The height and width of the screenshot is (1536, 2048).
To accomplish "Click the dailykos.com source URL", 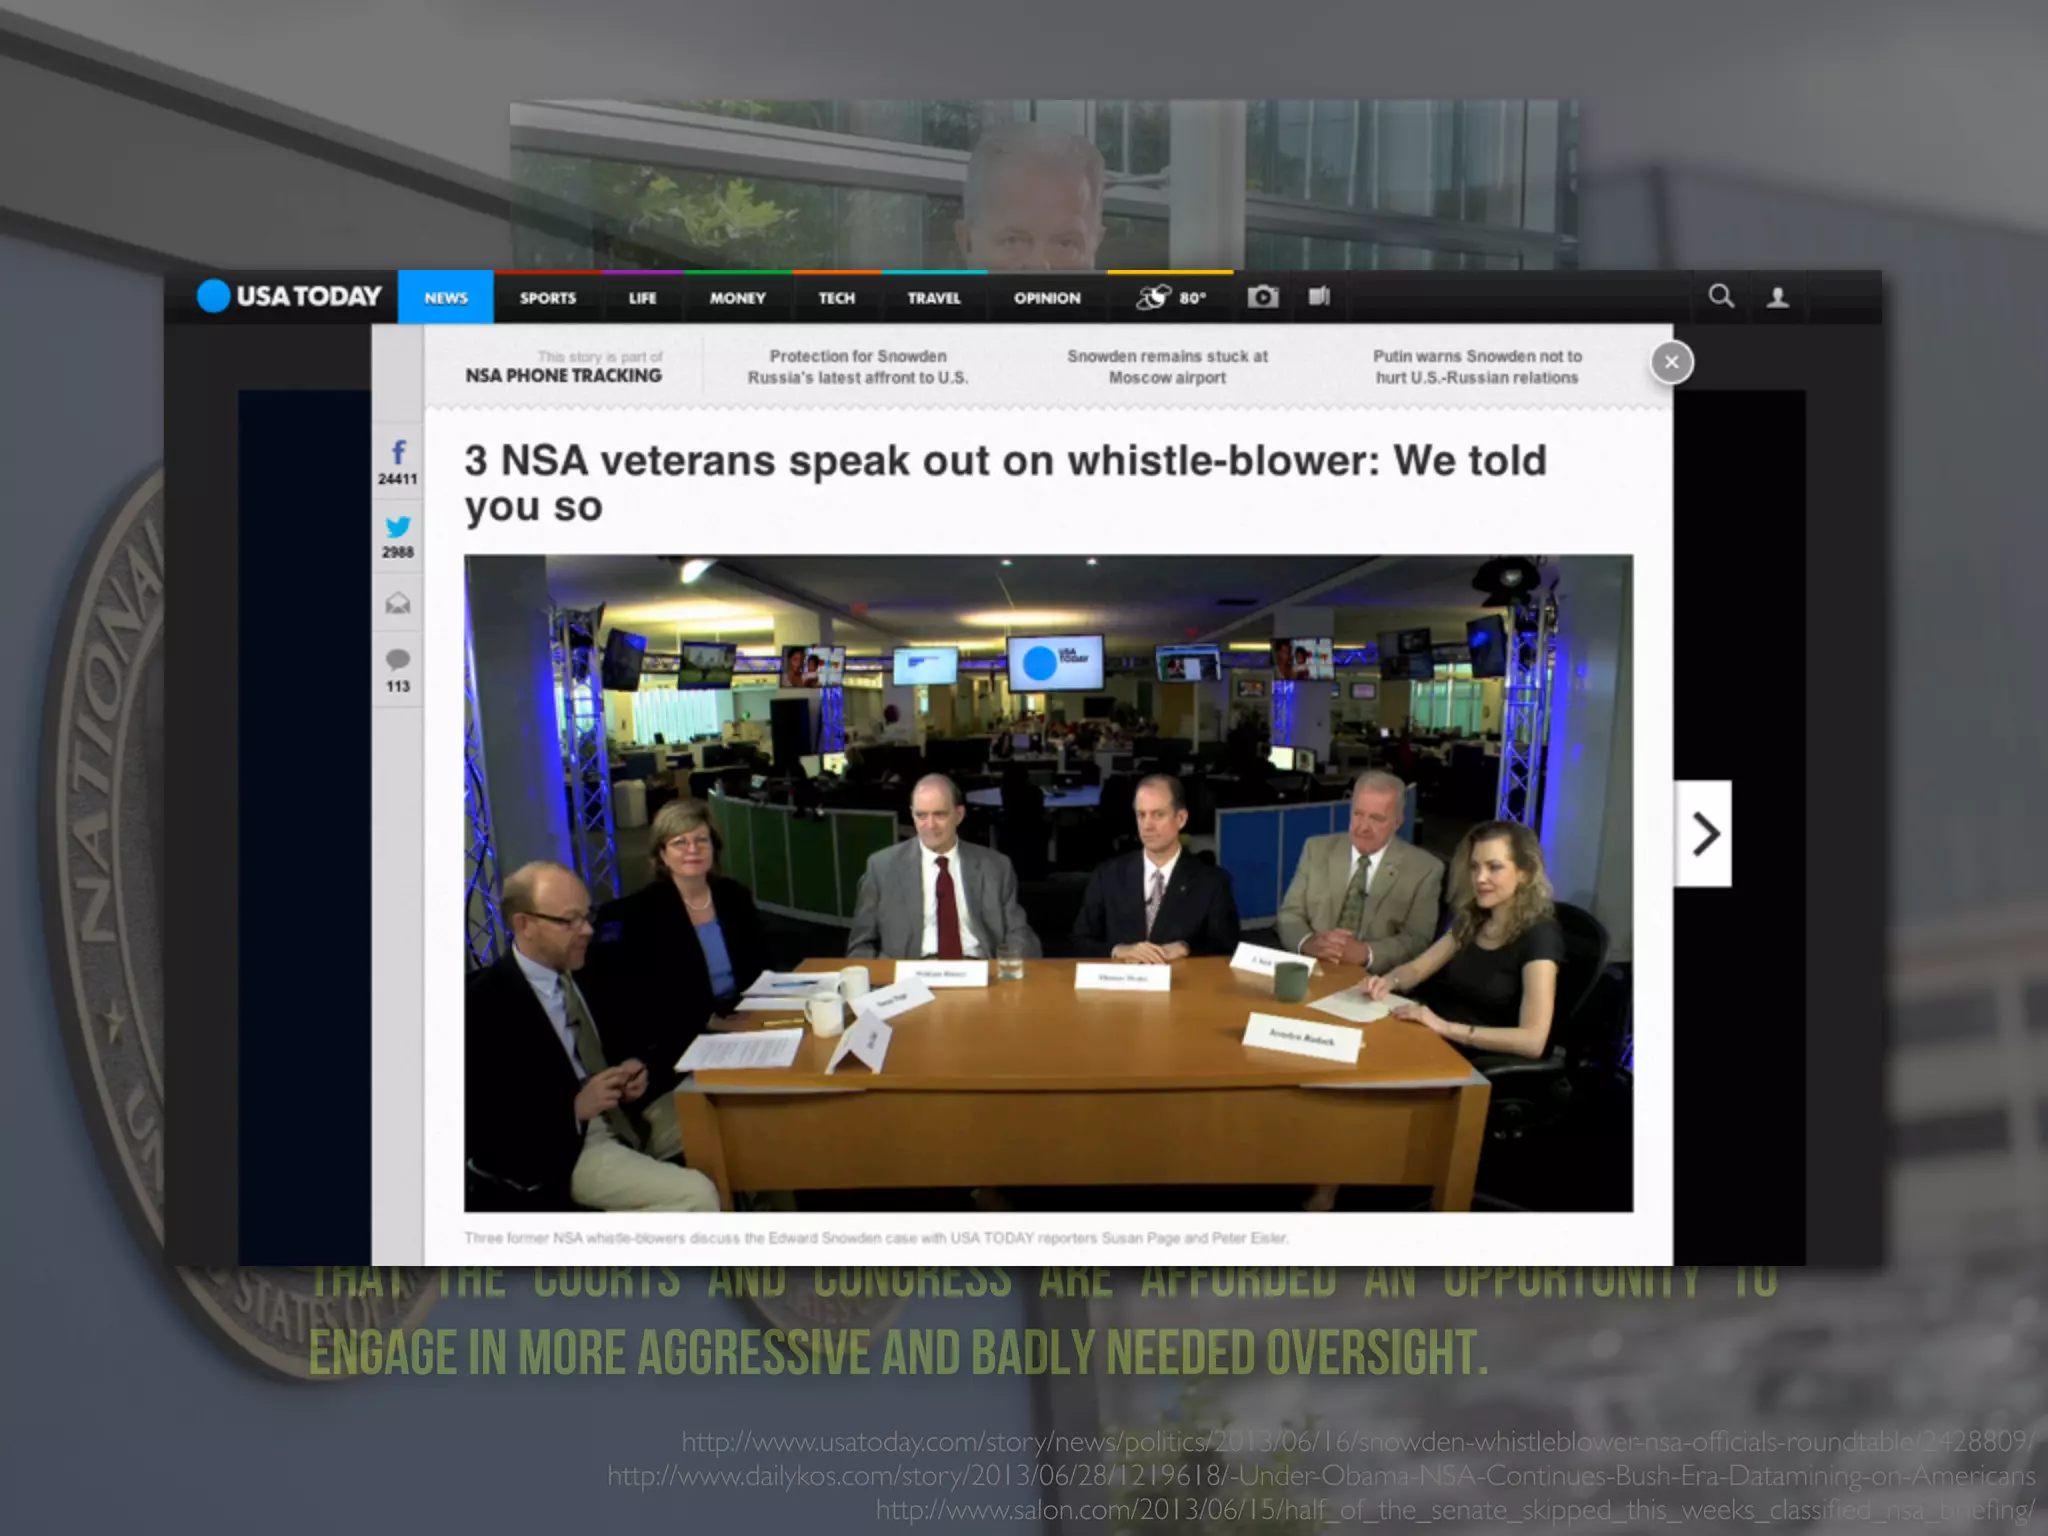I will (1321, 1475).
